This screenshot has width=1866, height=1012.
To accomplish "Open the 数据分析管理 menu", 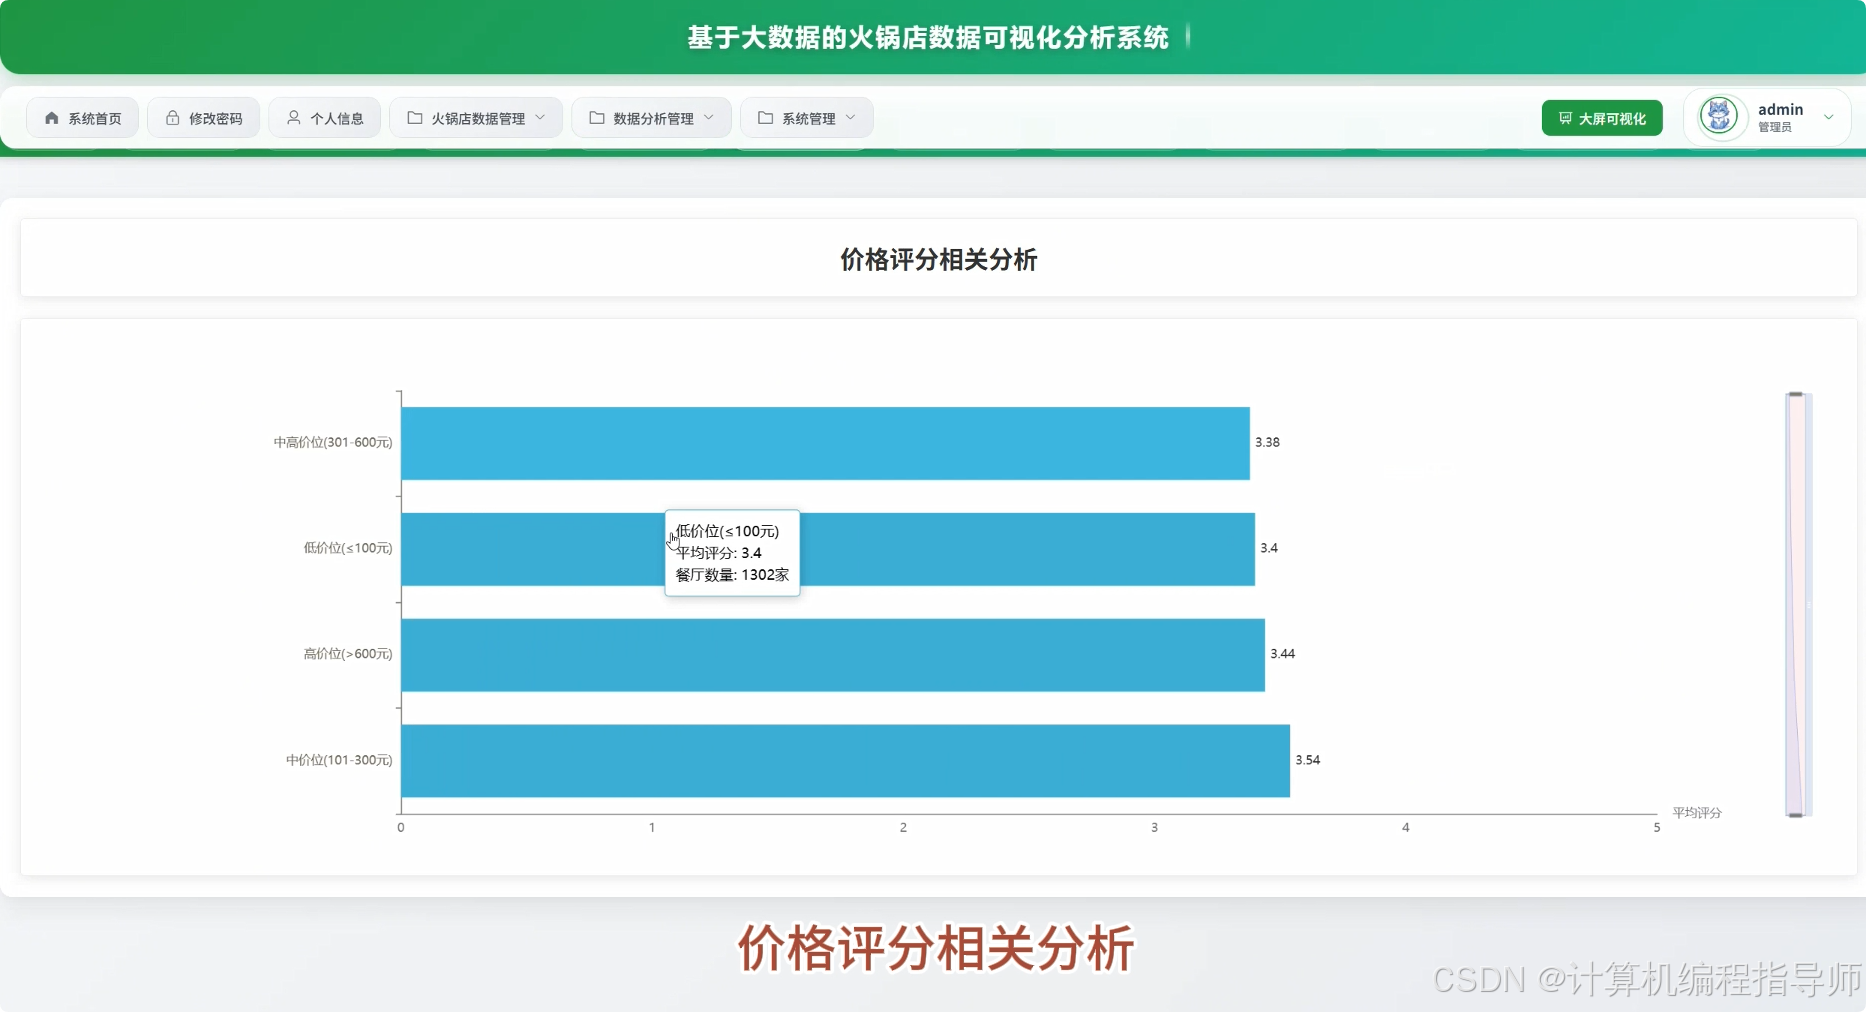I will [652, 118].
